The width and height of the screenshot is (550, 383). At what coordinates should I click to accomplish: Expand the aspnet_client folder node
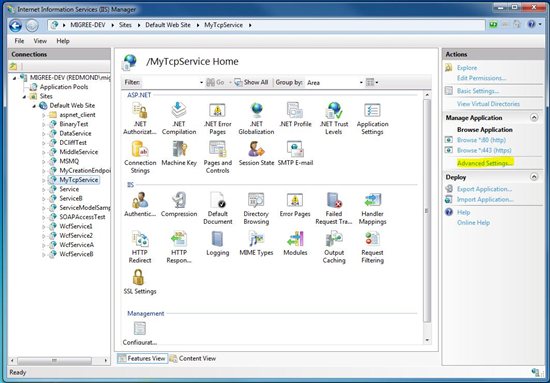44,115
